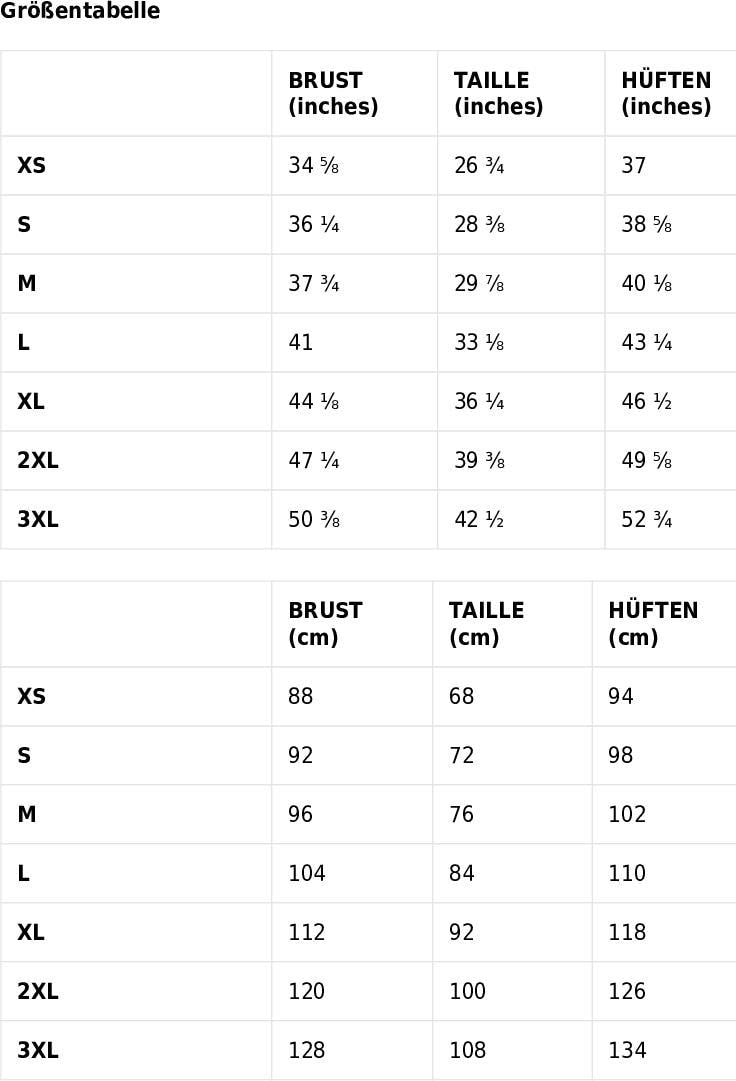Click the TAILLE (inches) column header
The height and width of the screenshot is (1081, 736).
click(498, 94)
